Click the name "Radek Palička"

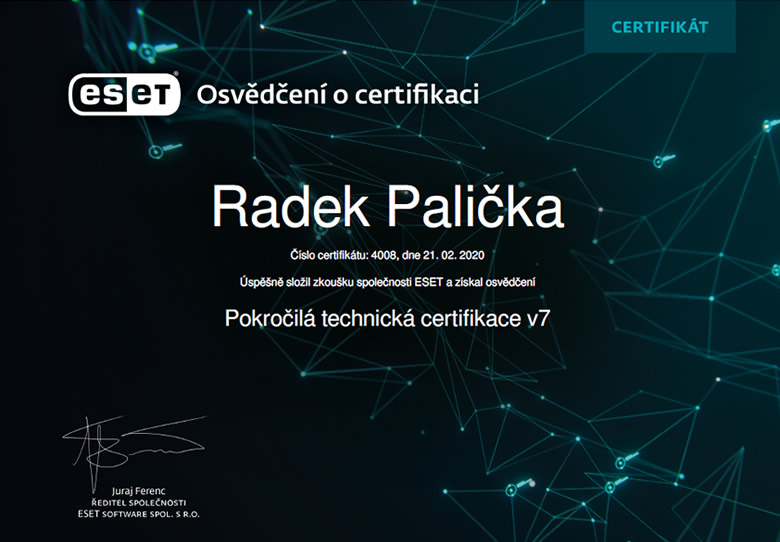[388, 206]
